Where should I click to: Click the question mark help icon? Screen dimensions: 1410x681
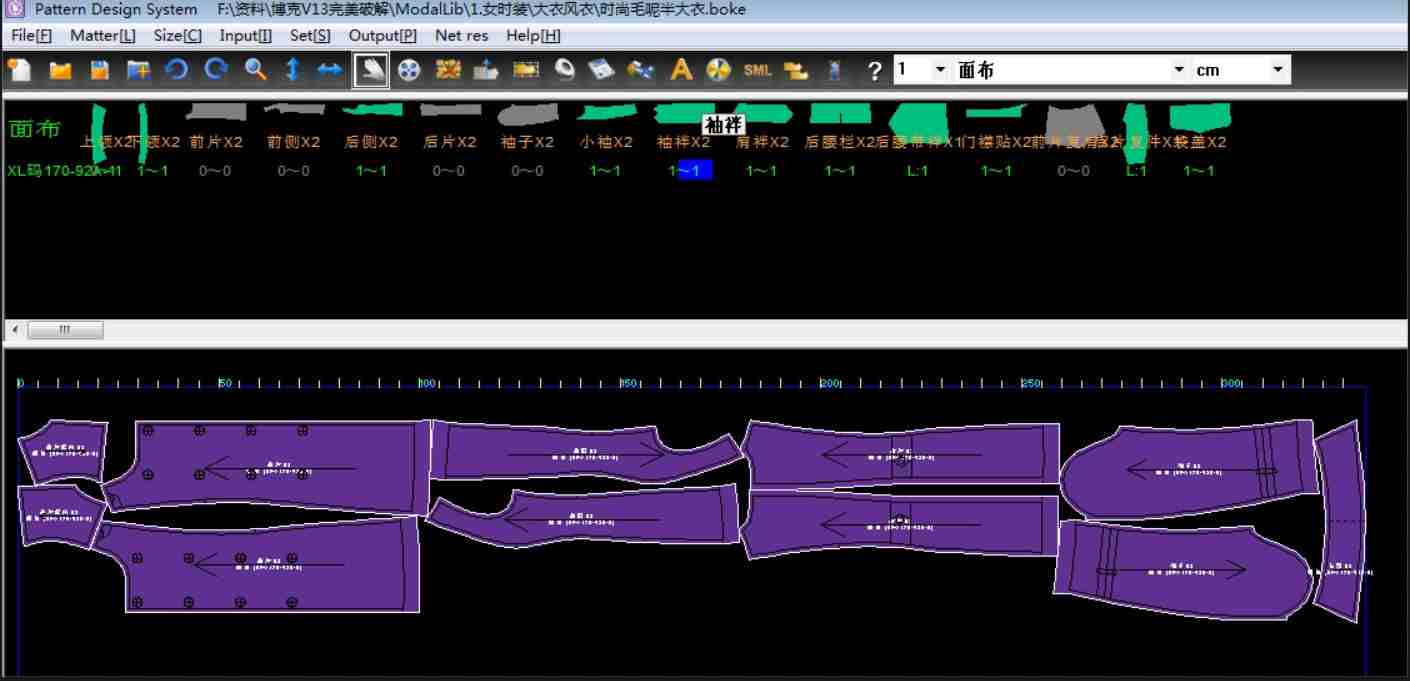[x=874, y=71]
